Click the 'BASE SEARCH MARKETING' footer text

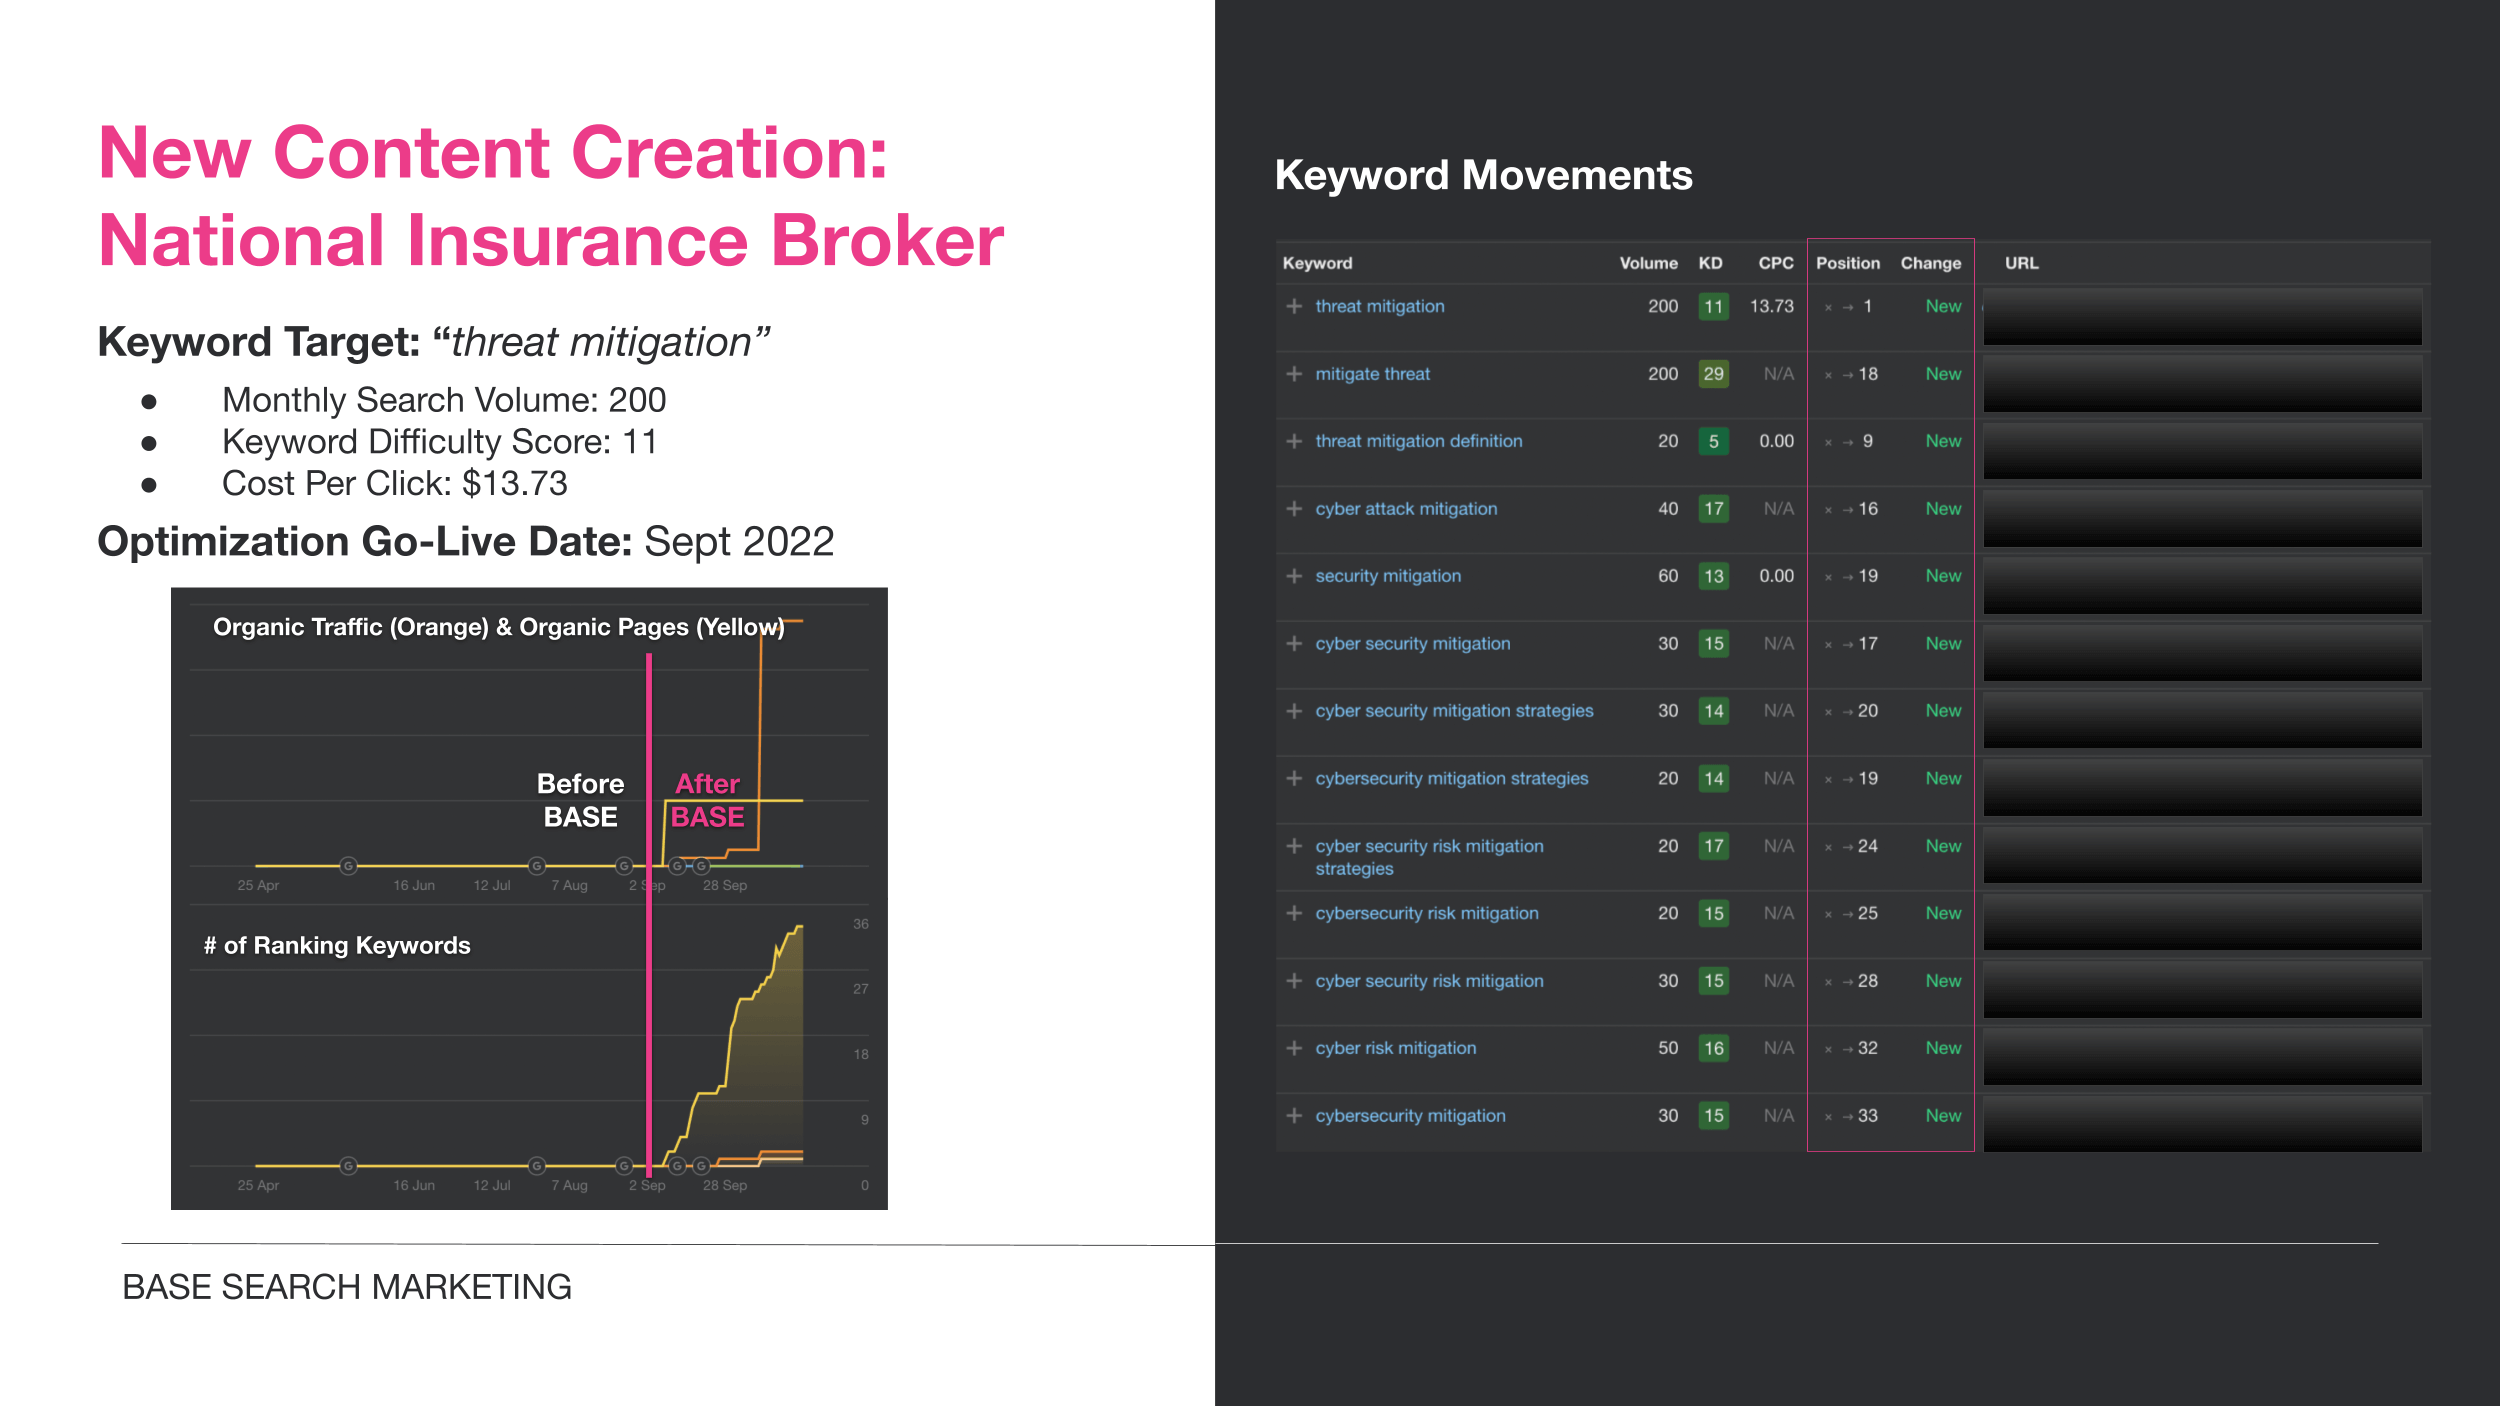click(347, 1287)
